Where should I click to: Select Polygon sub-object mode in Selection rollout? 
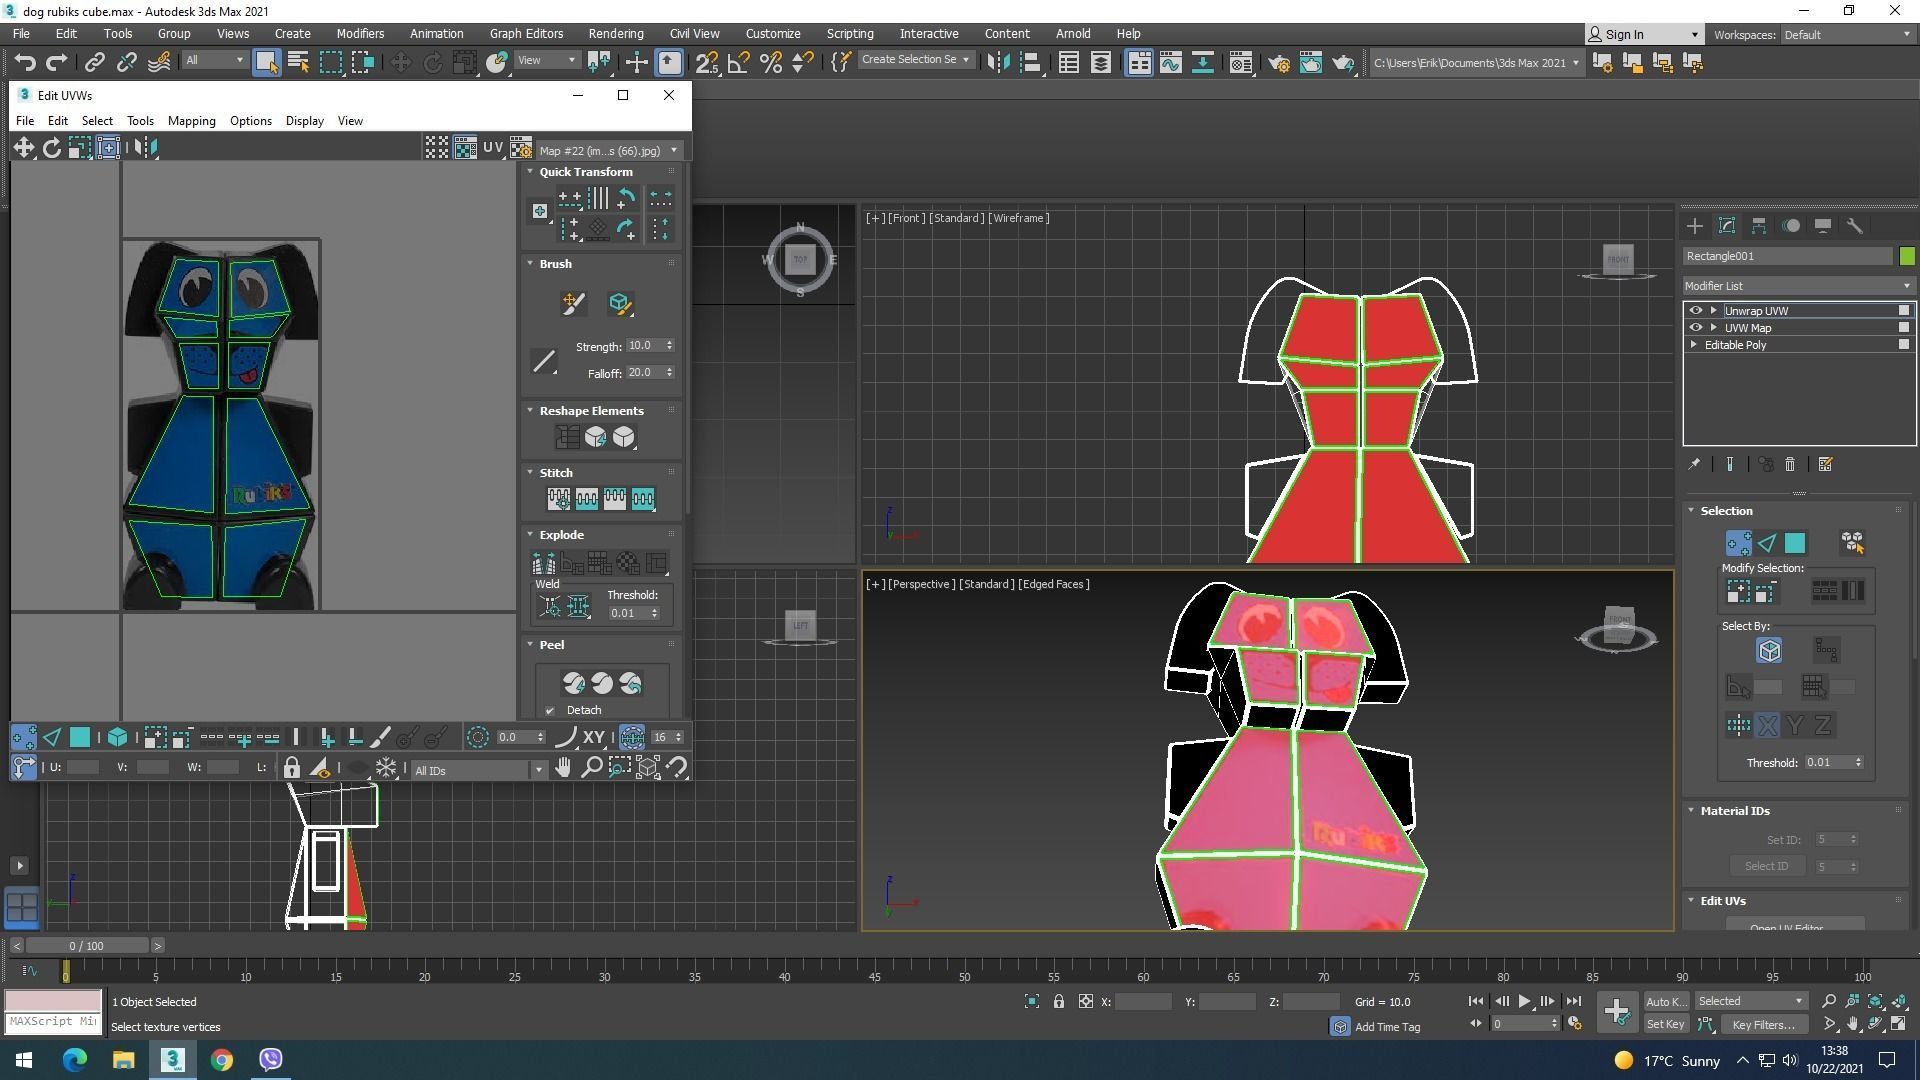[1795, 543]
